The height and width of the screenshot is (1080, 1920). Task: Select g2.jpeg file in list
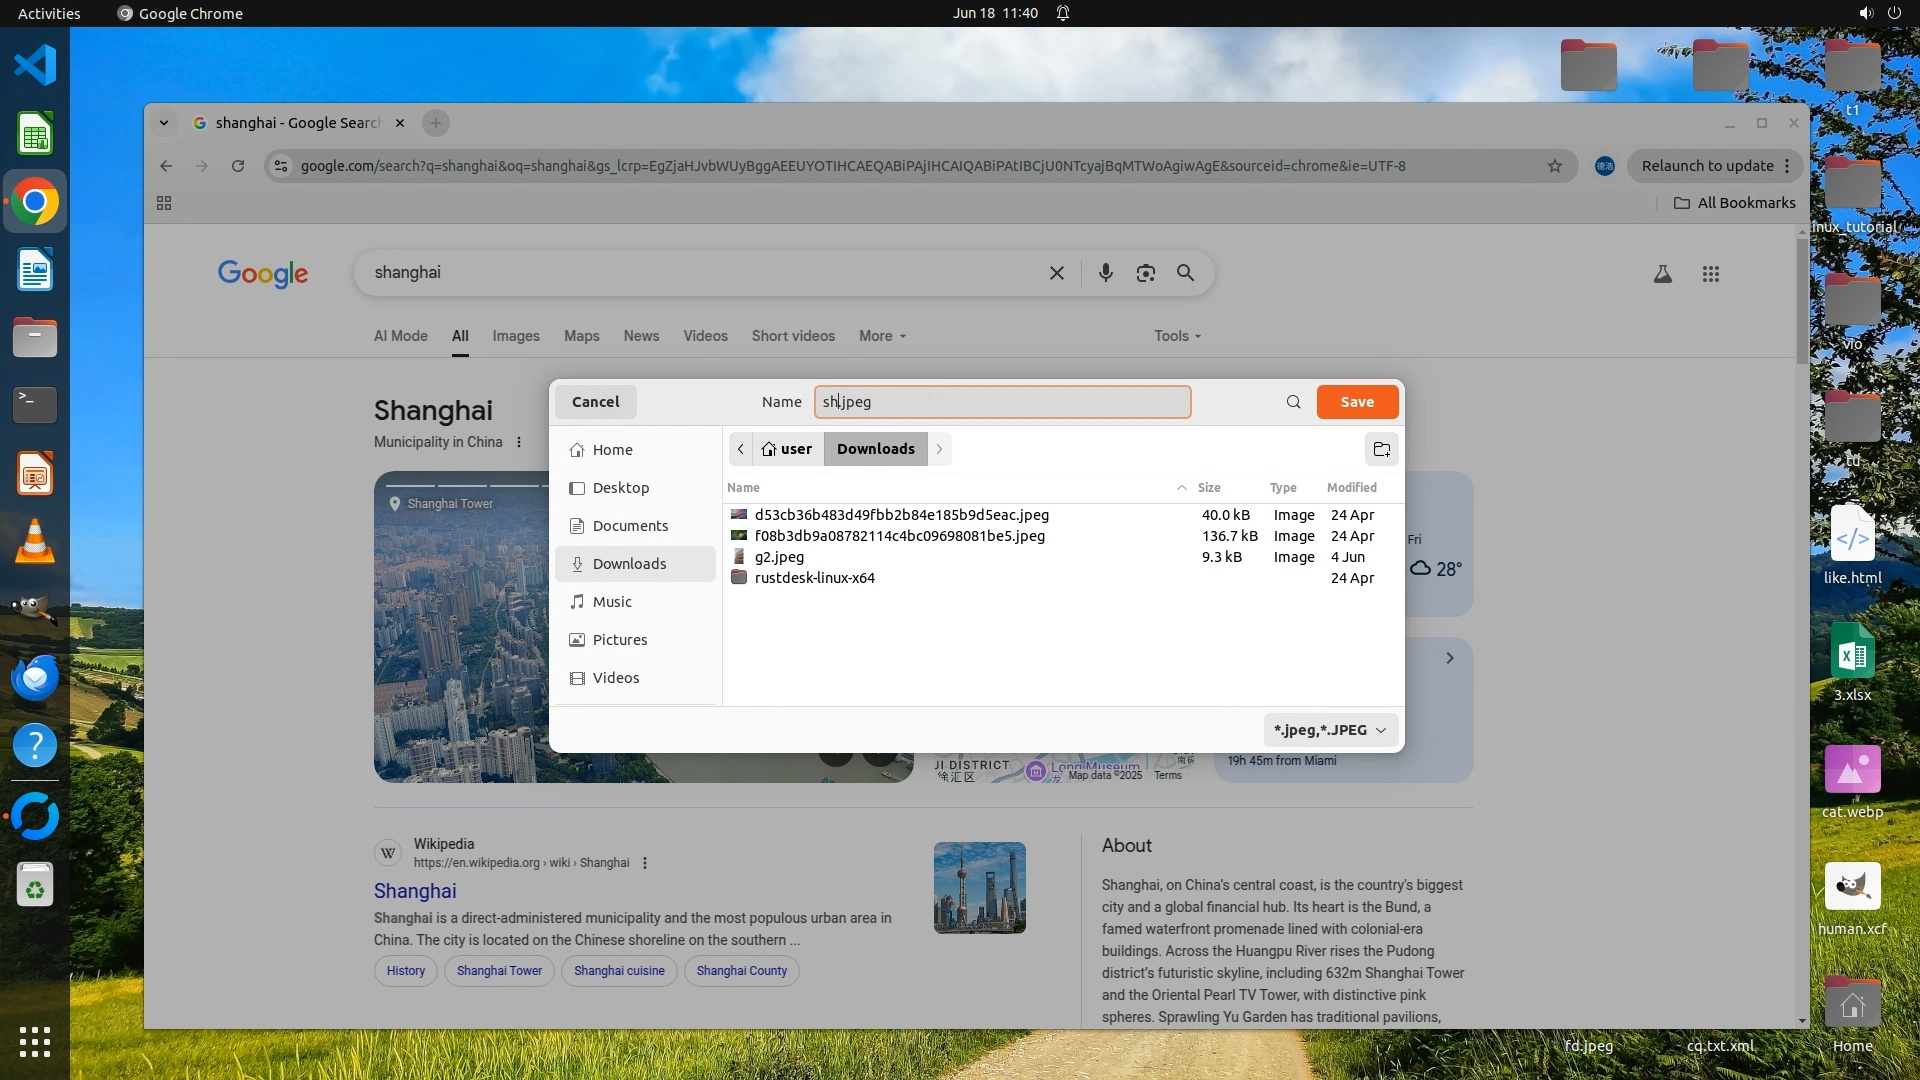779,557
